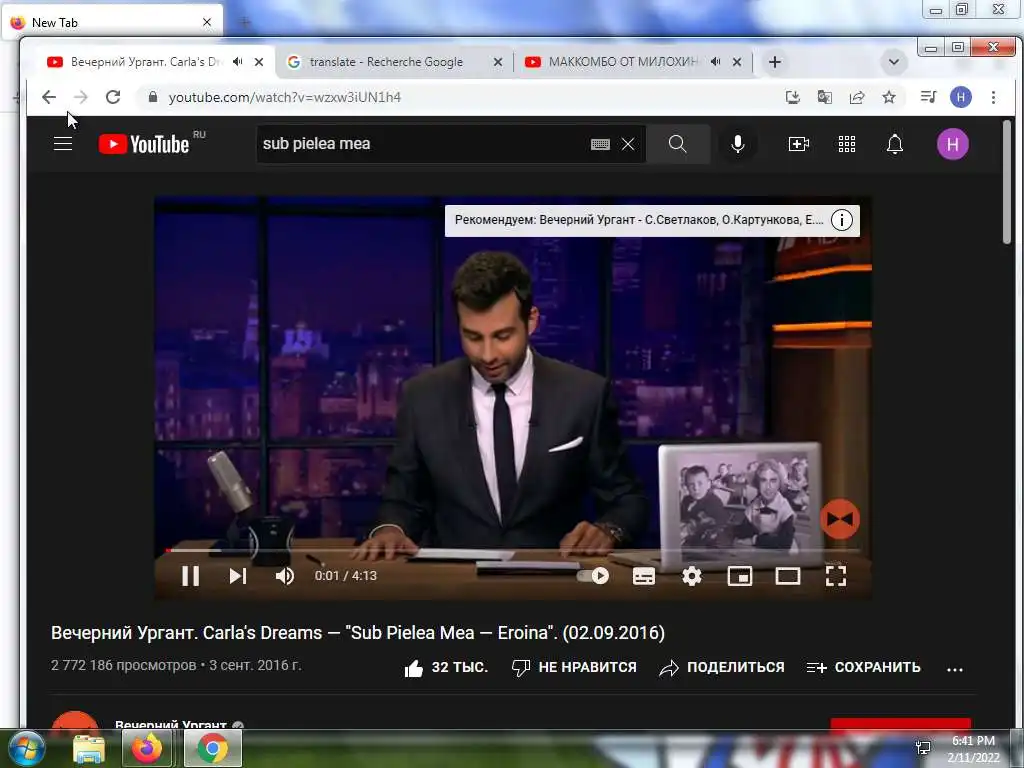Mute the audio of the Вечерний Ургант tab
The height and width of the screenshot is (768, 1024).
click(238, 62)
